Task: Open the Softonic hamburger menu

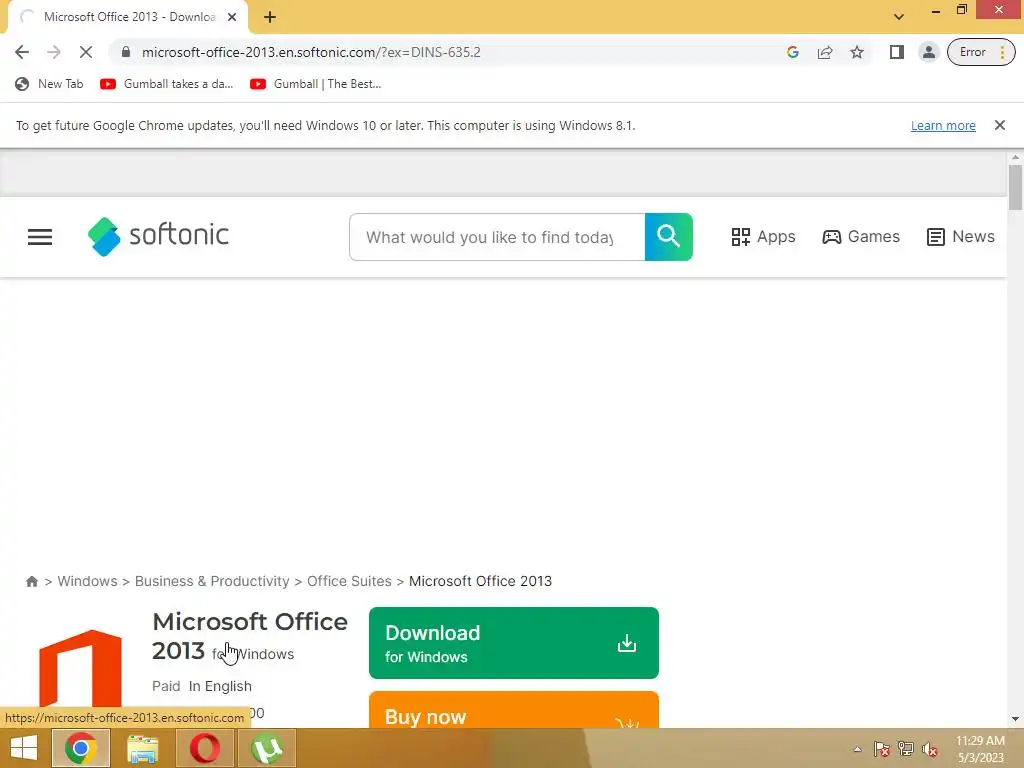Action: 40,237
